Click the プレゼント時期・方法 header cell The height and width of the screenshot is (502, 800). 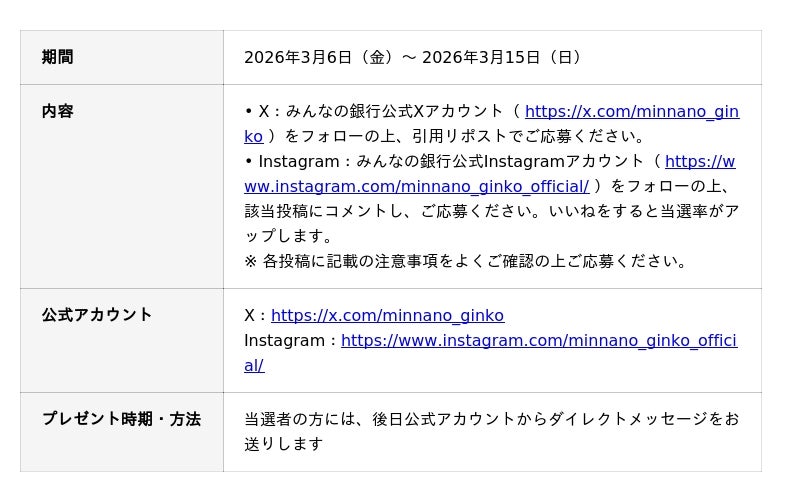pos(121,419)
